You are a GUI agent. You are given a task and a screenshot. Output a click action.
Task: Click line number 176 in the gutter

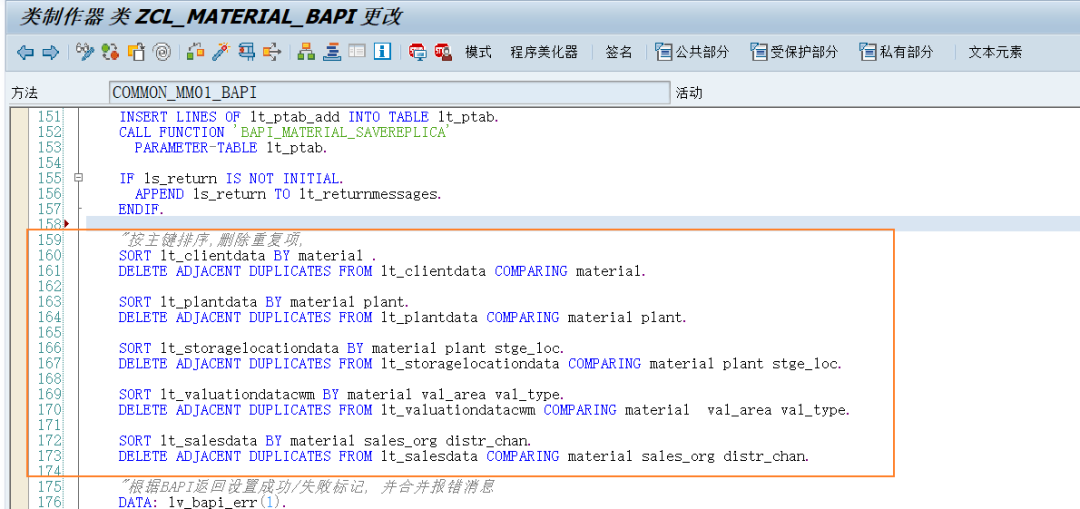(50, 502)
